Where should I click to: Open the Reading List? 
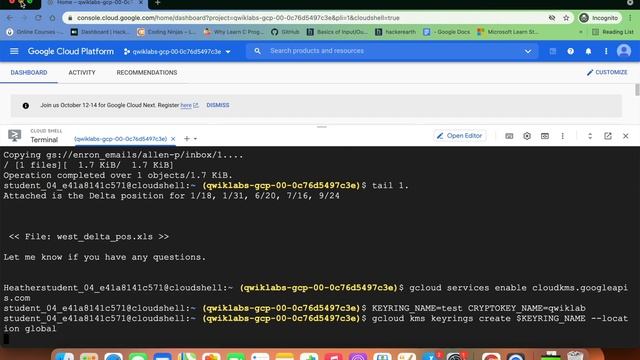613,32
